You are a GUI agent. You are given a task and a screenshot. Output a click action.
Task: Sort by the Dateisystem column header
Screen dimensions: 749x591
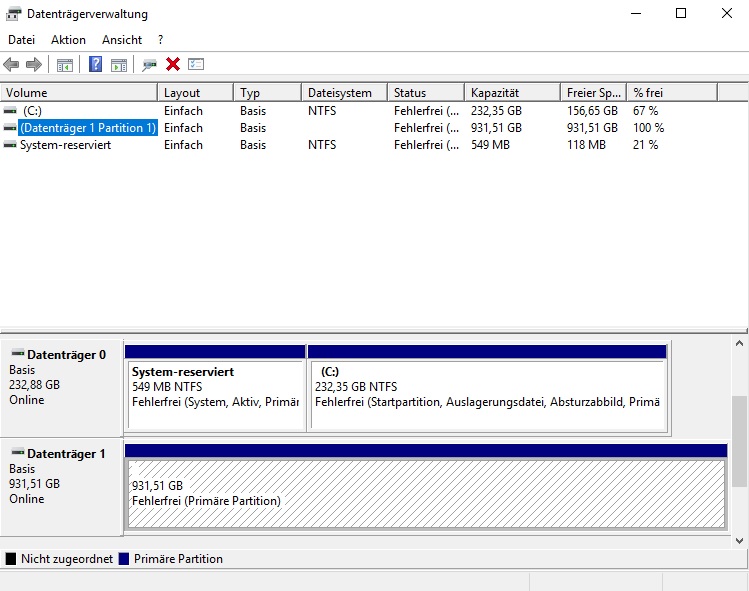[344, 93]
